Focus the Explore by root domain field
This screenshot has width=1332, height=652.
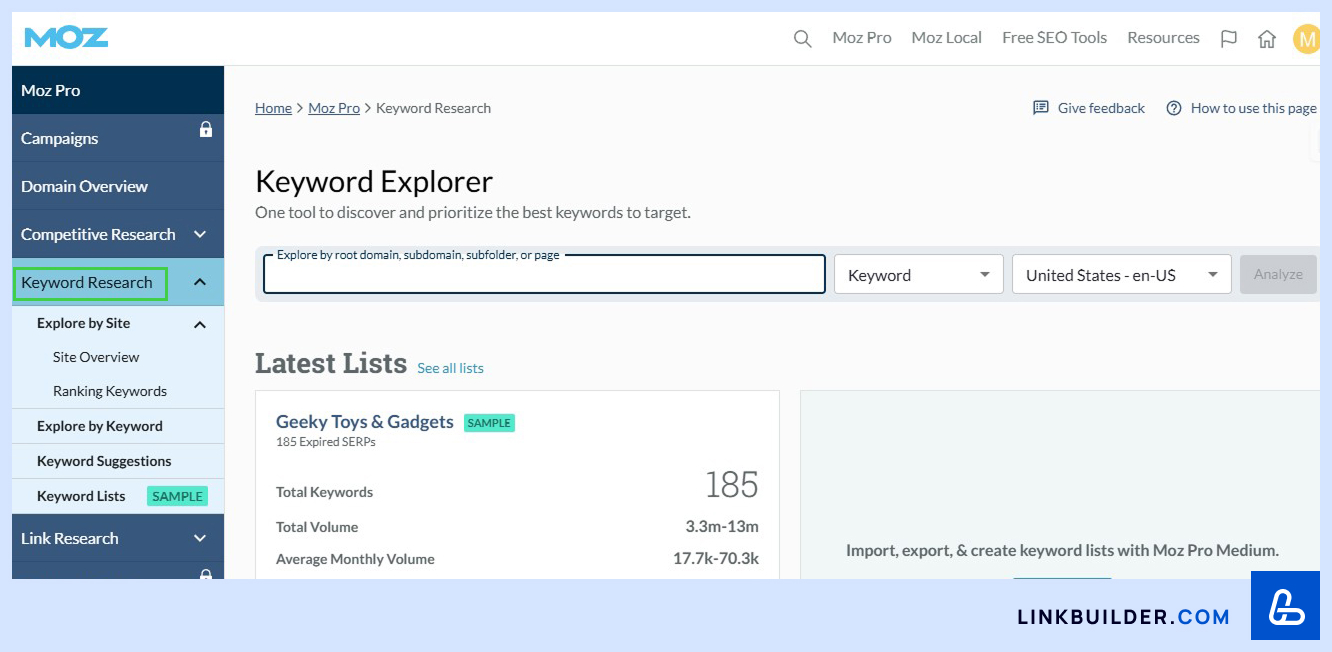[x=544, y=274]
